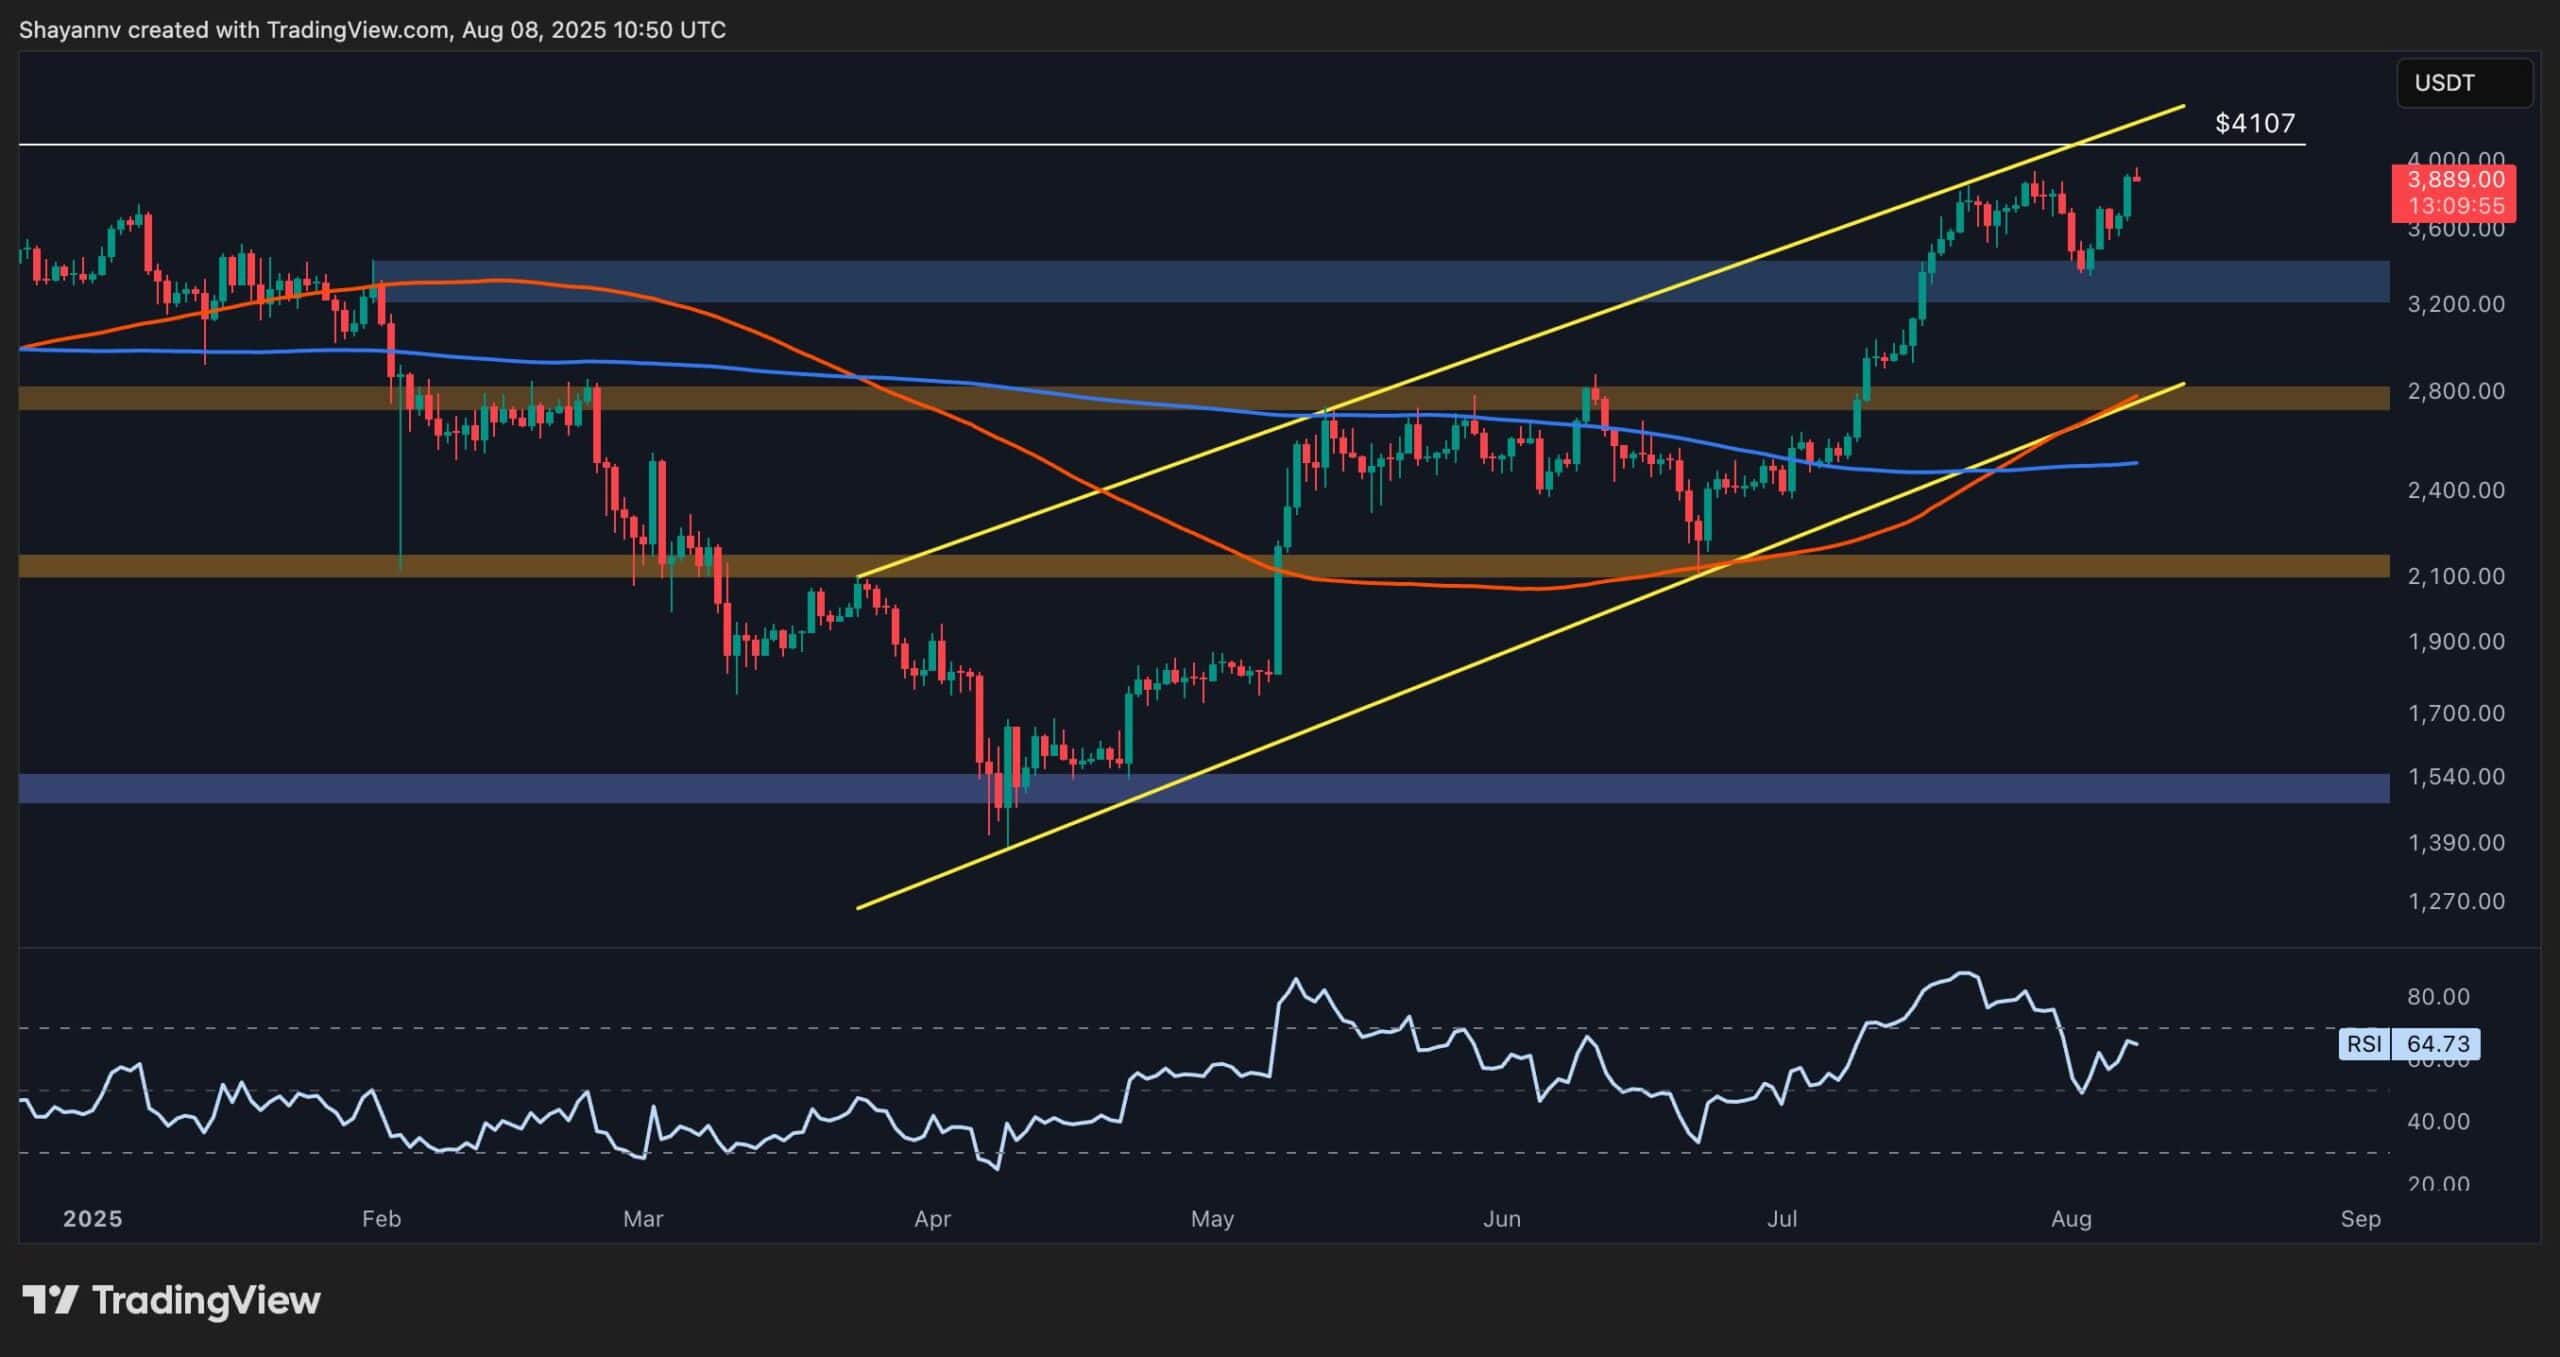Click the 3,200.00 price axis label
Screen dimensions: 2560x1357
2455,304
